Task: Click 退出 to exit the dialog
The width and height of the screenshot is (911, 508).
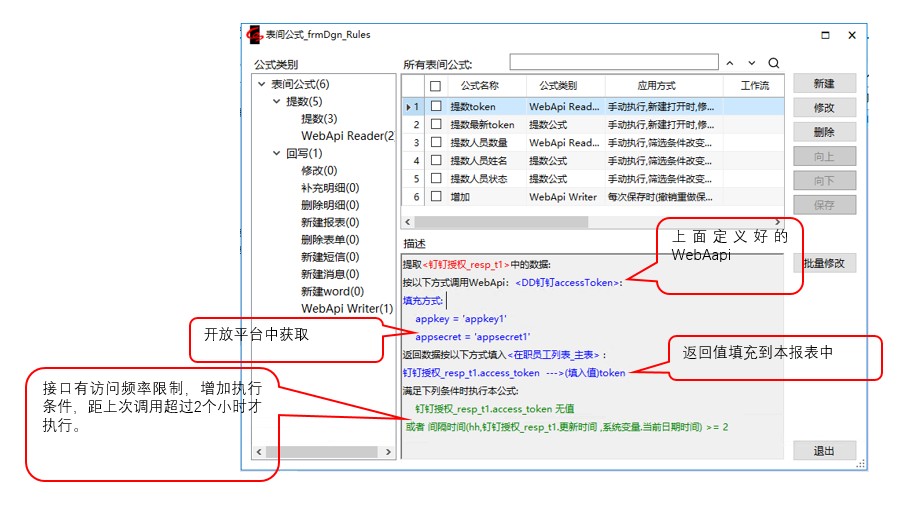Action: (824, 451)
